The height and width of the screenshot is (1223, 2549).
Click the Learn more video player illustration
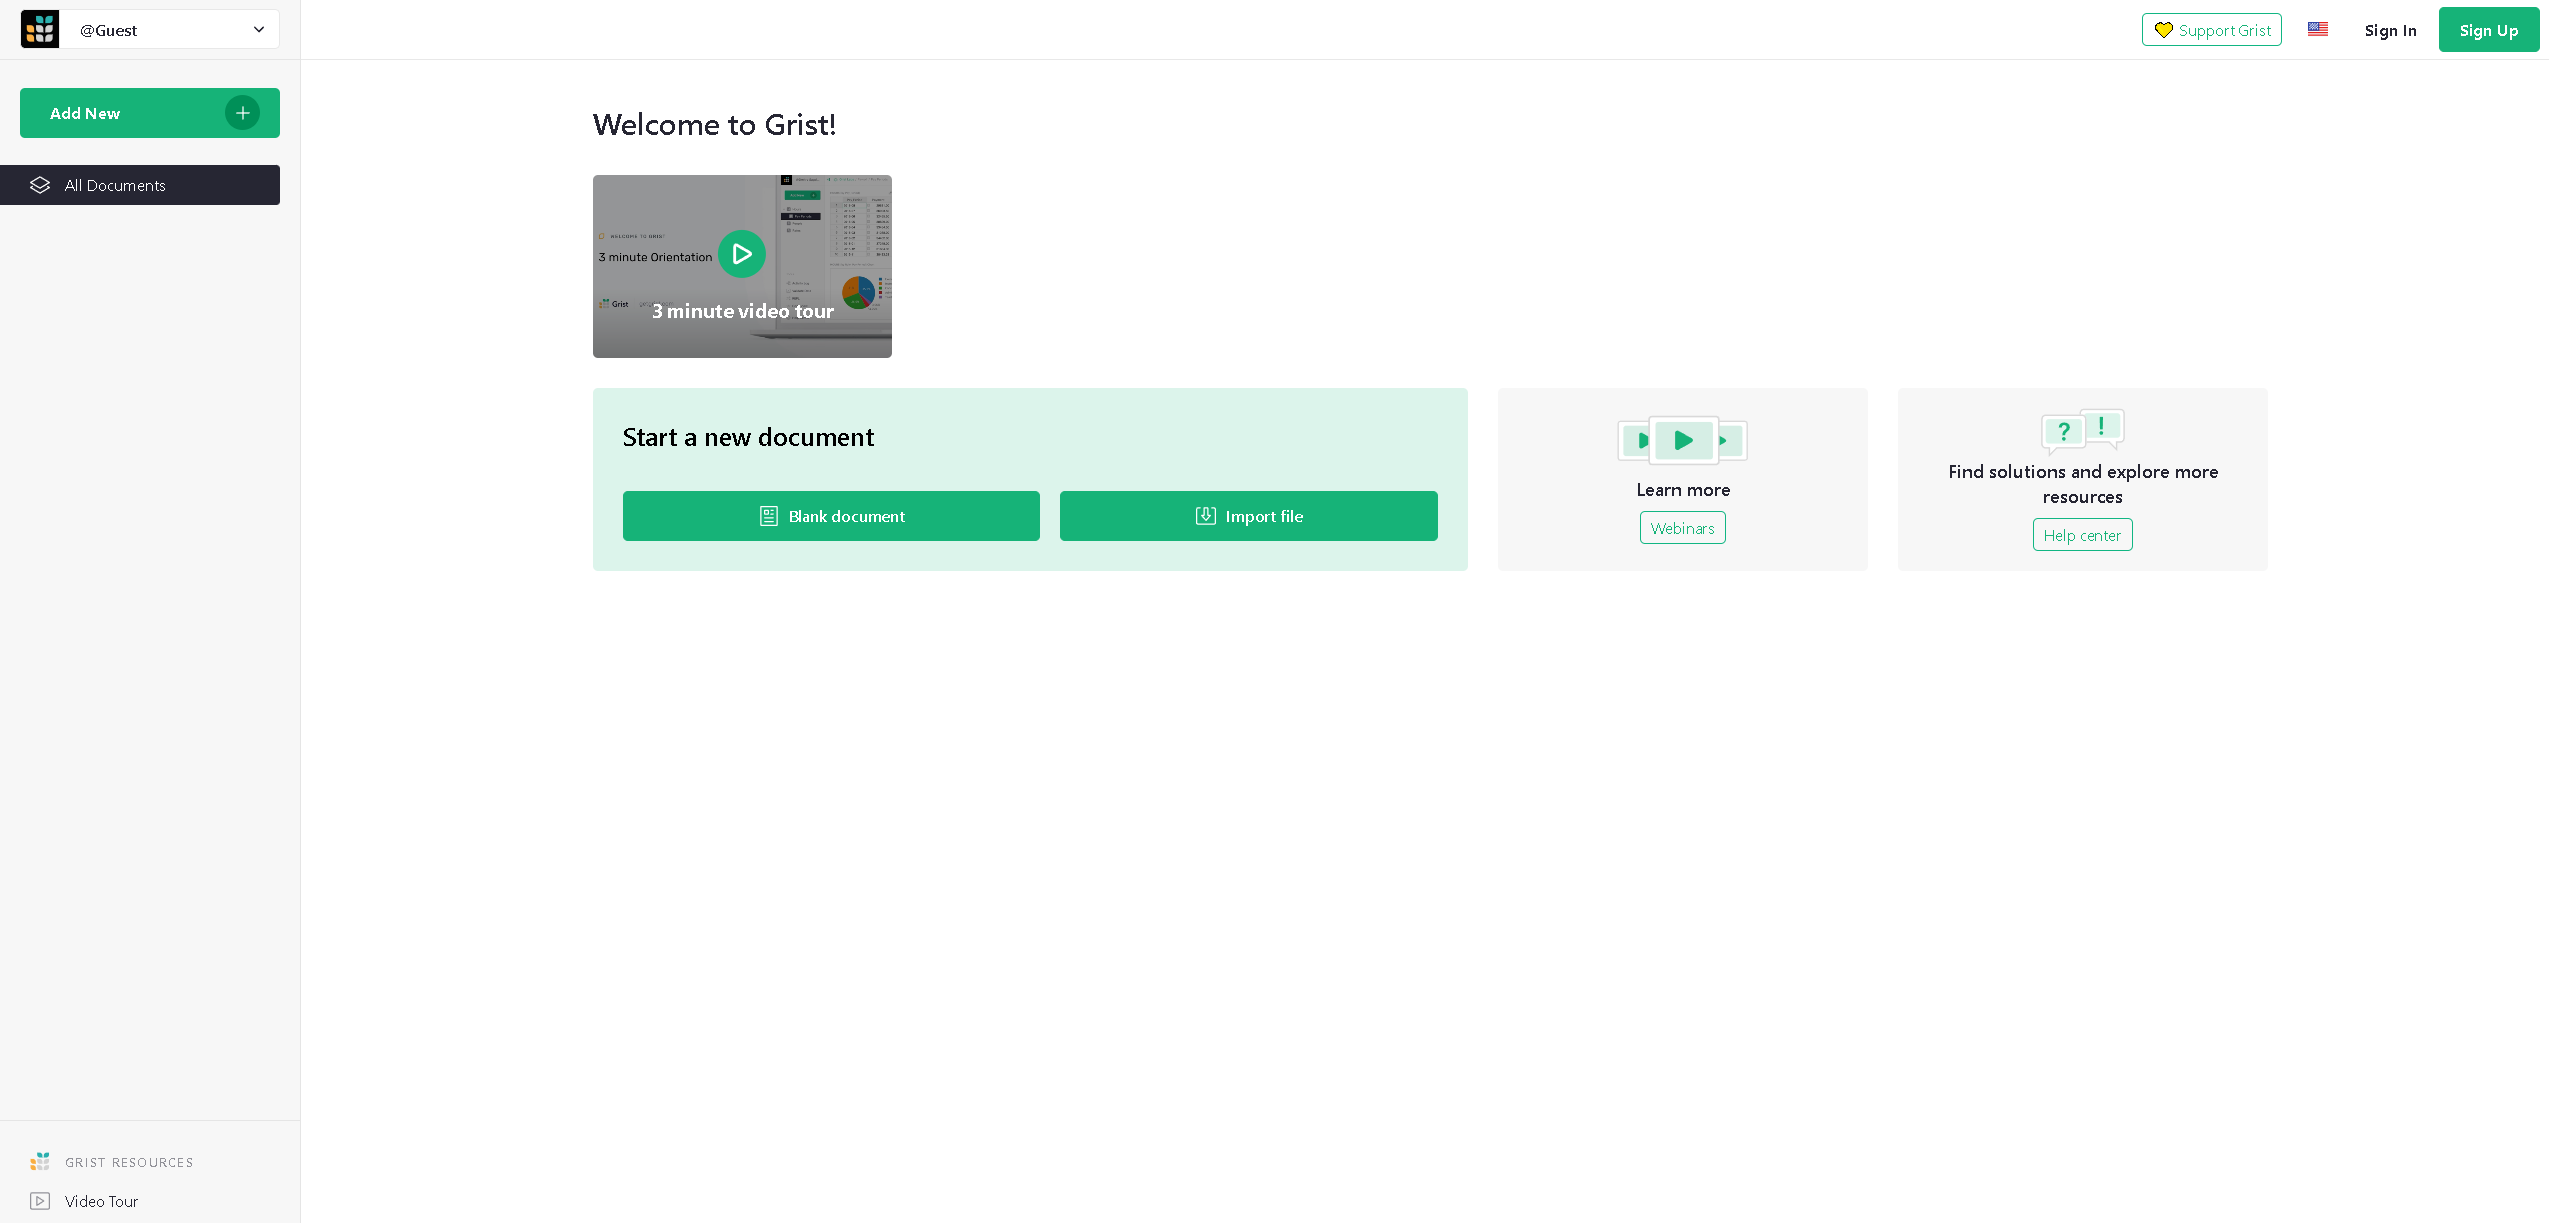tap(1683, 440)
